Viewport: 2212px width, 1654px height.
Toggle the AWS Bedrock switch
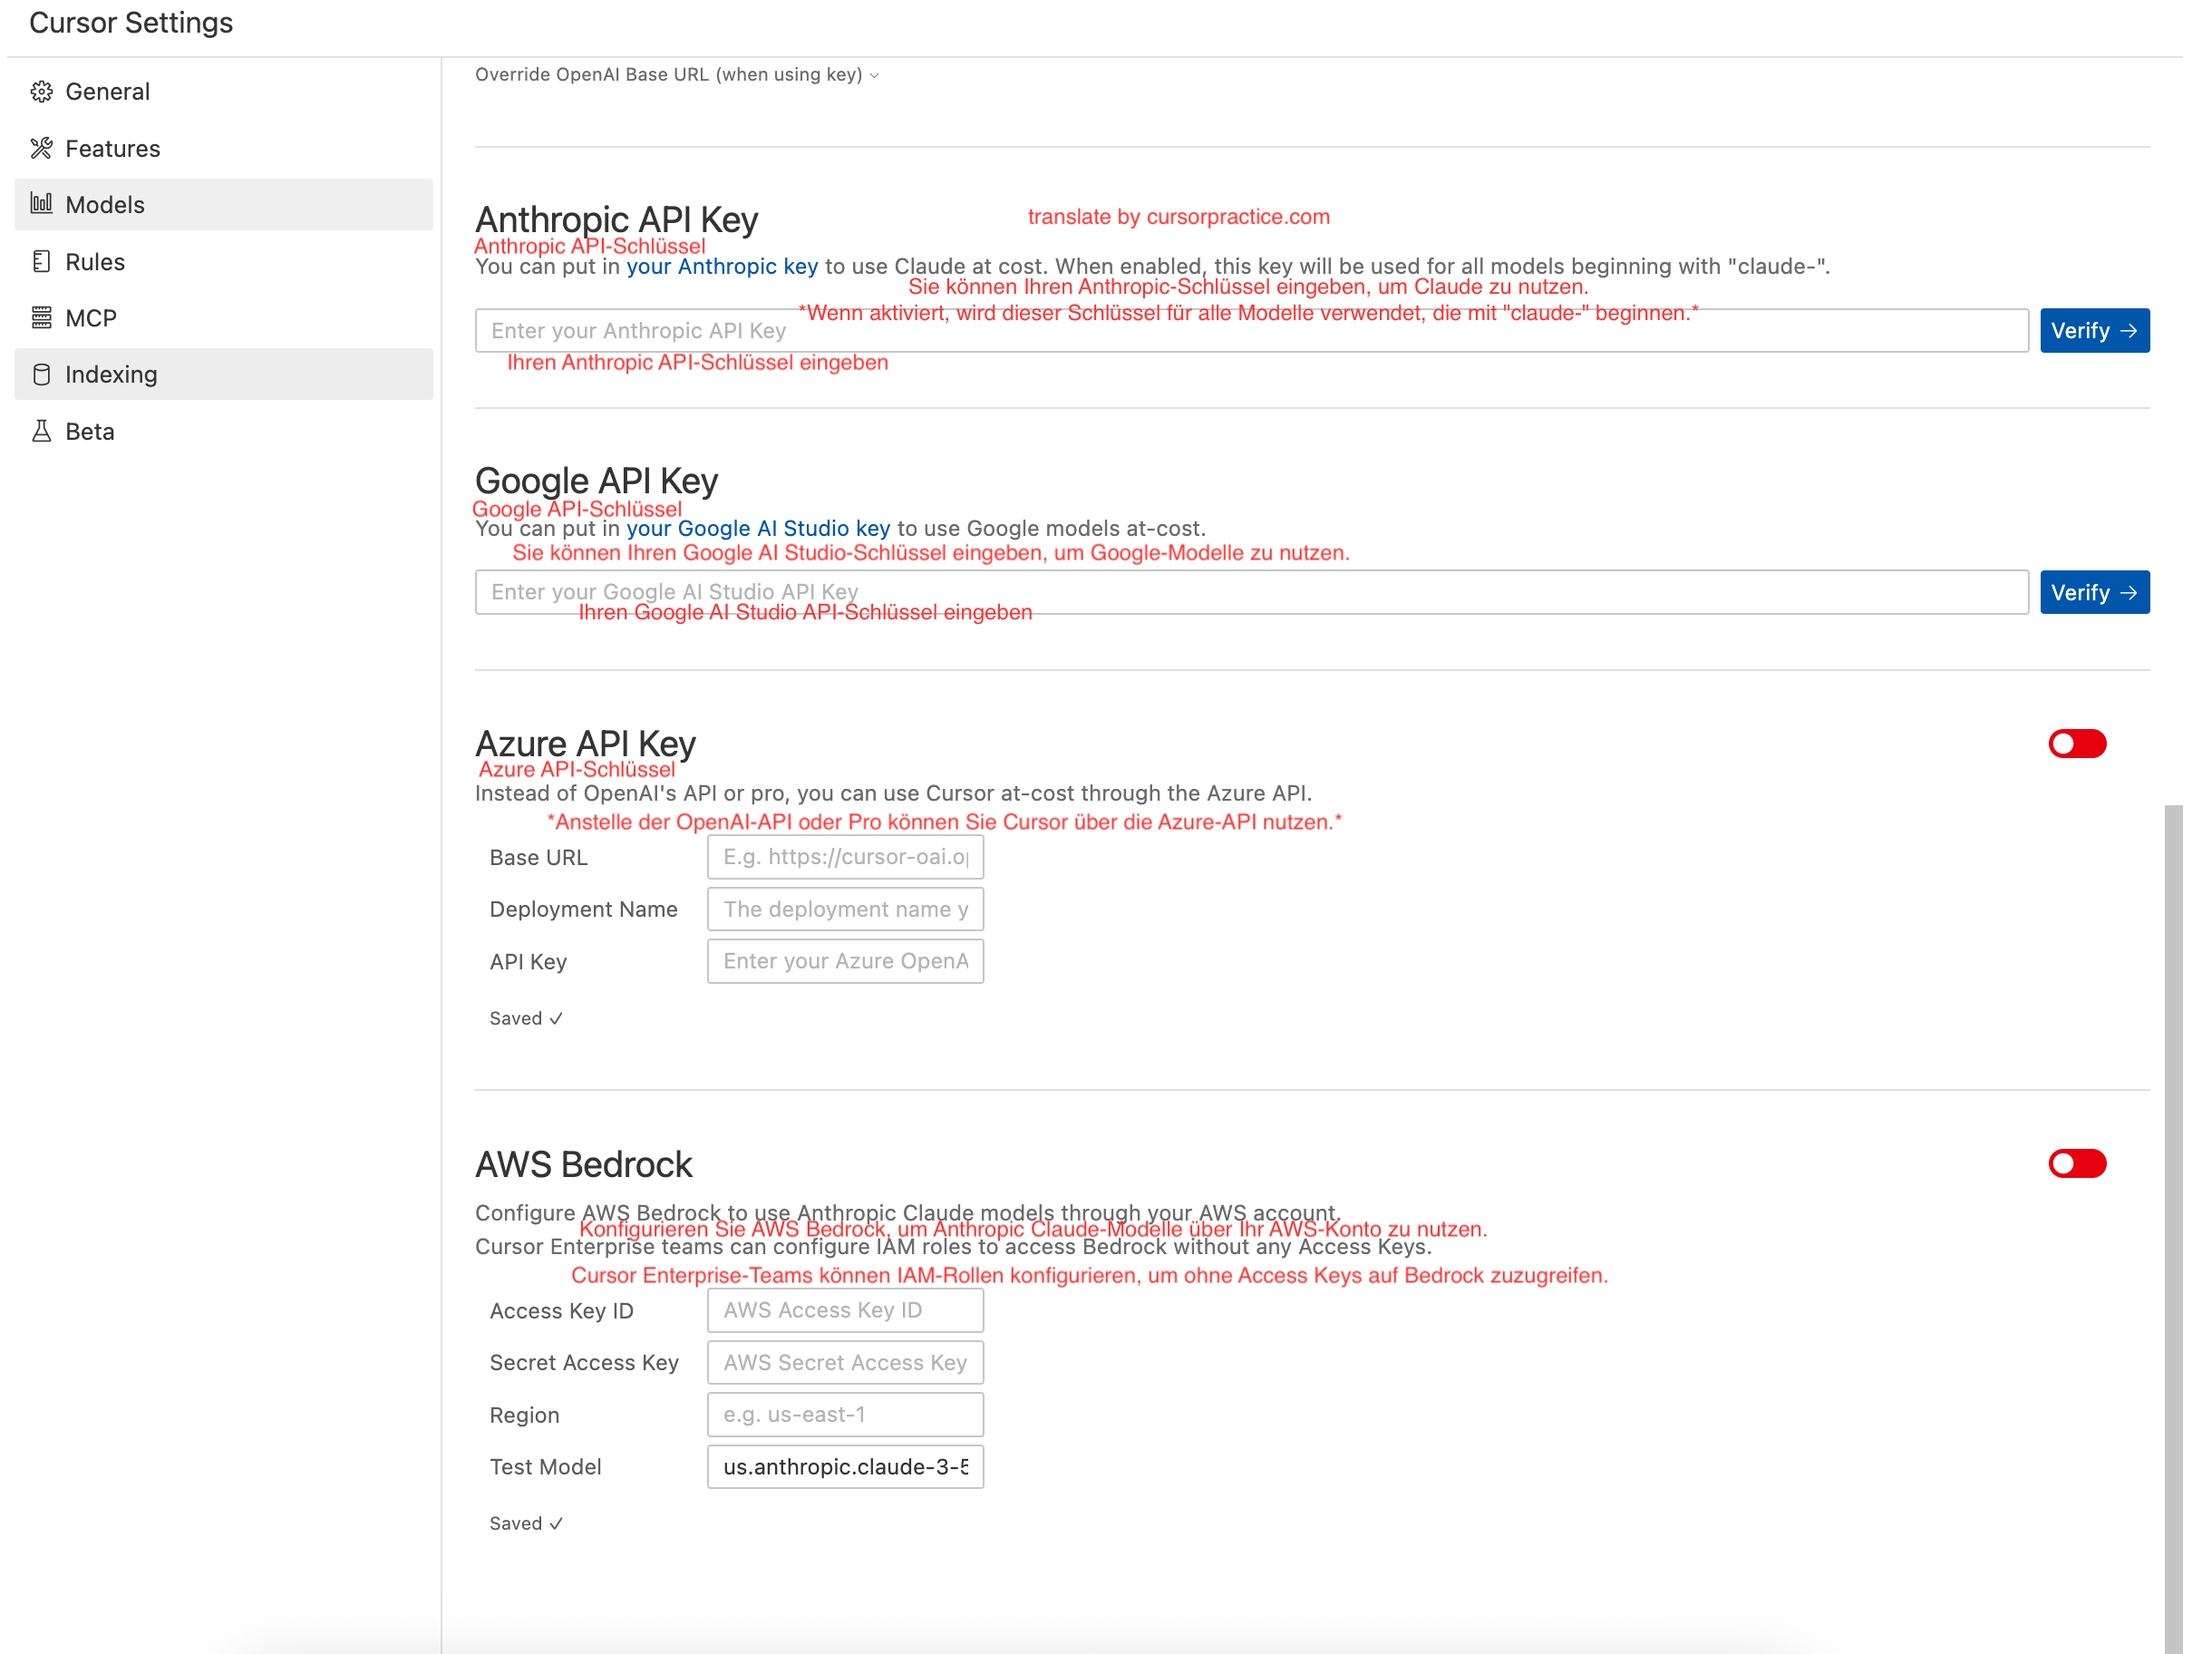click(2077, 1163)
